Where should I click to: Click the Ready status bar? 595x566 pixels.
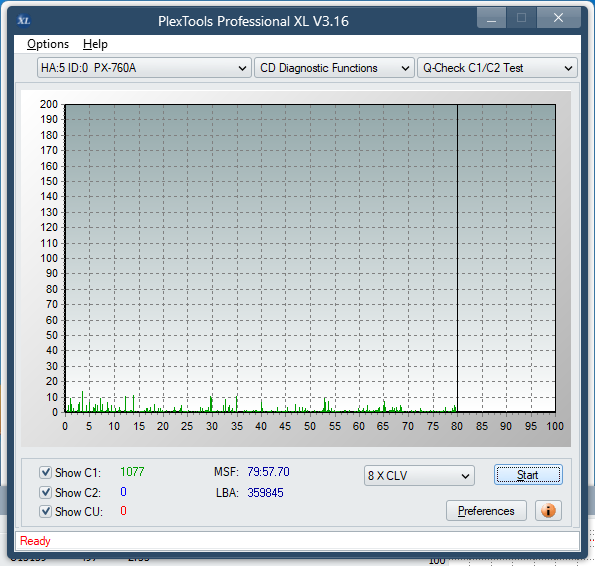[x=297, y=541]
